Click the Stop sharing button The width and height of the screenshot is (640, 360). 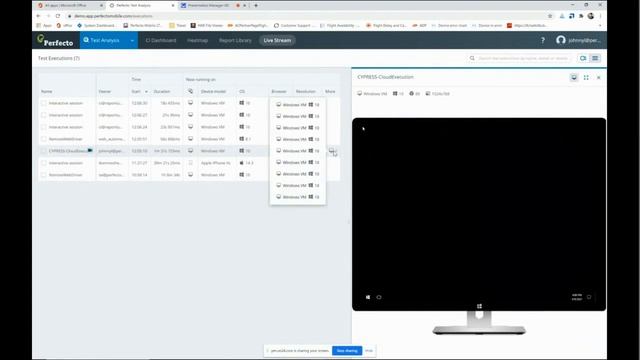(347, 351)
